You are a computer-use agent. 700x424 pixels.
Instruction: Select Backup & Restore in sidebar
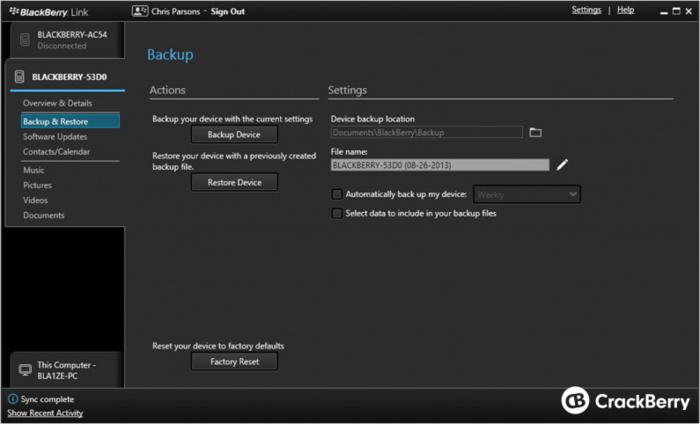point(70,121)
